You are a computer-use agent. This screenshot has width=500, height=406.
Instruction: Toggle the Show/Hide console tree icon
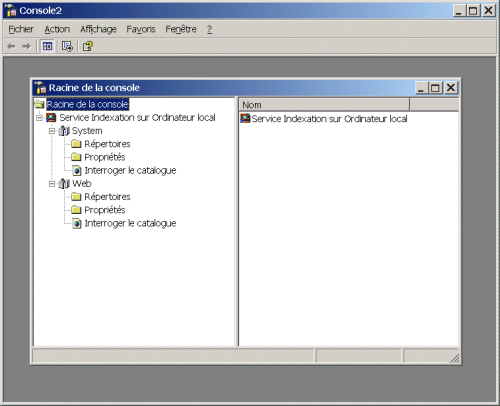47,46
